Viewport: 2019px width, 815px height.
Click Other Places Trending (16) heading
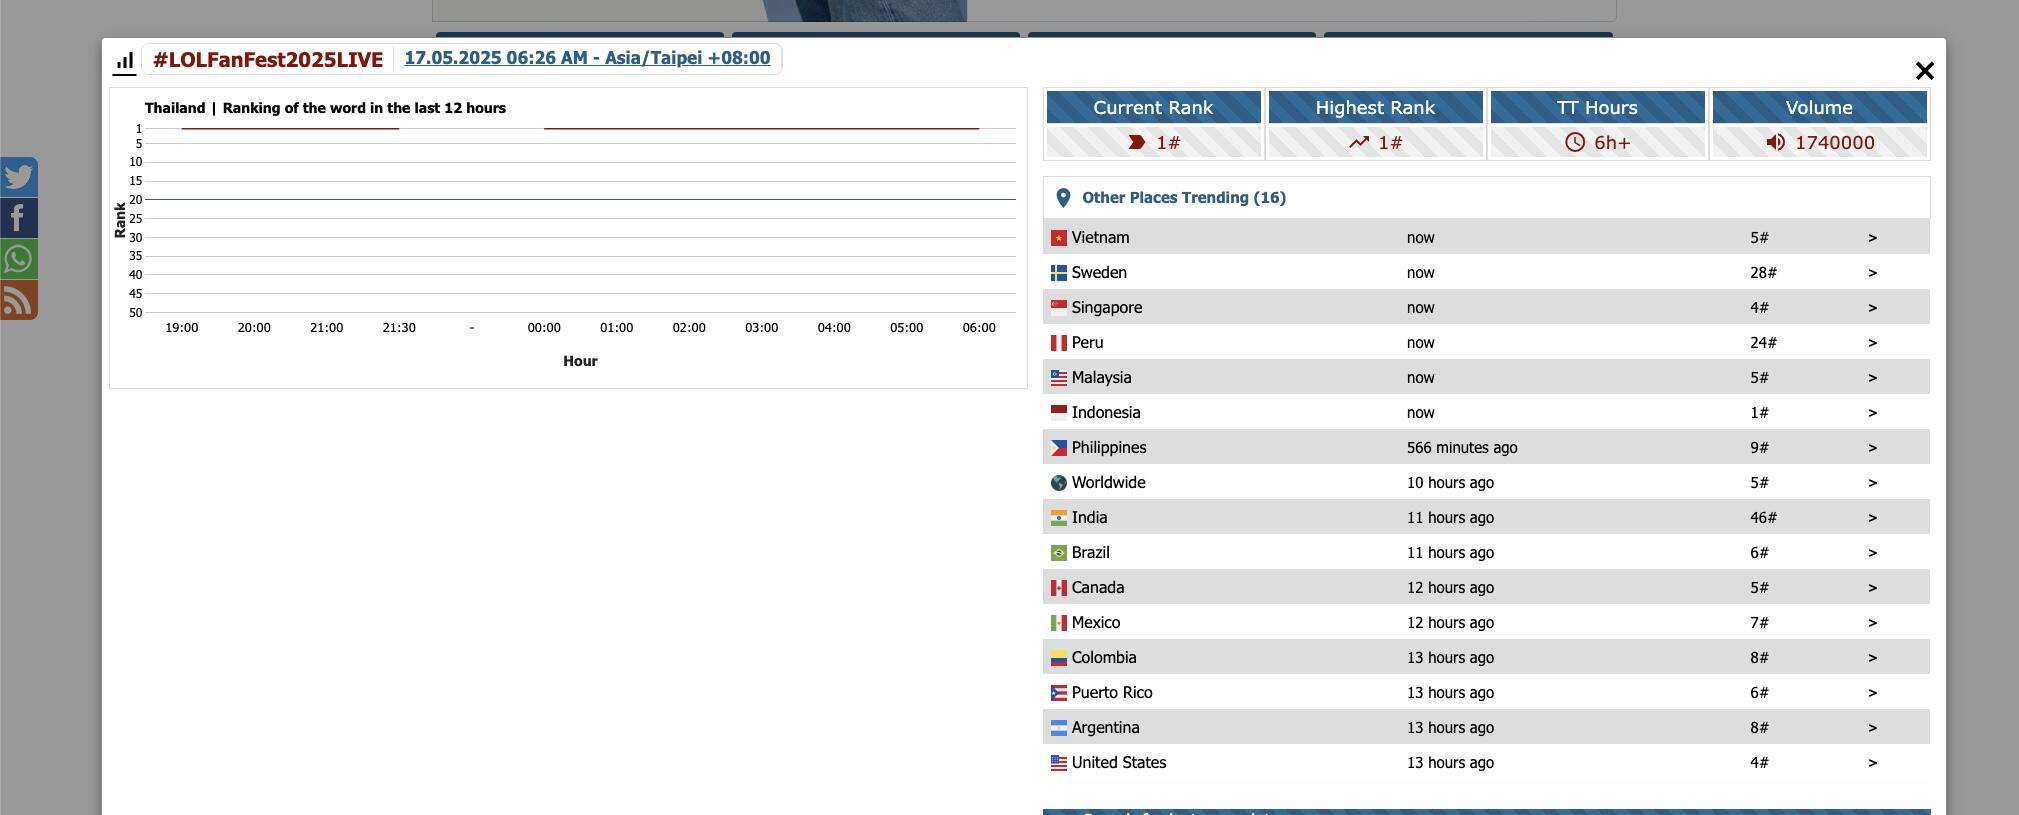point(1184,198)
